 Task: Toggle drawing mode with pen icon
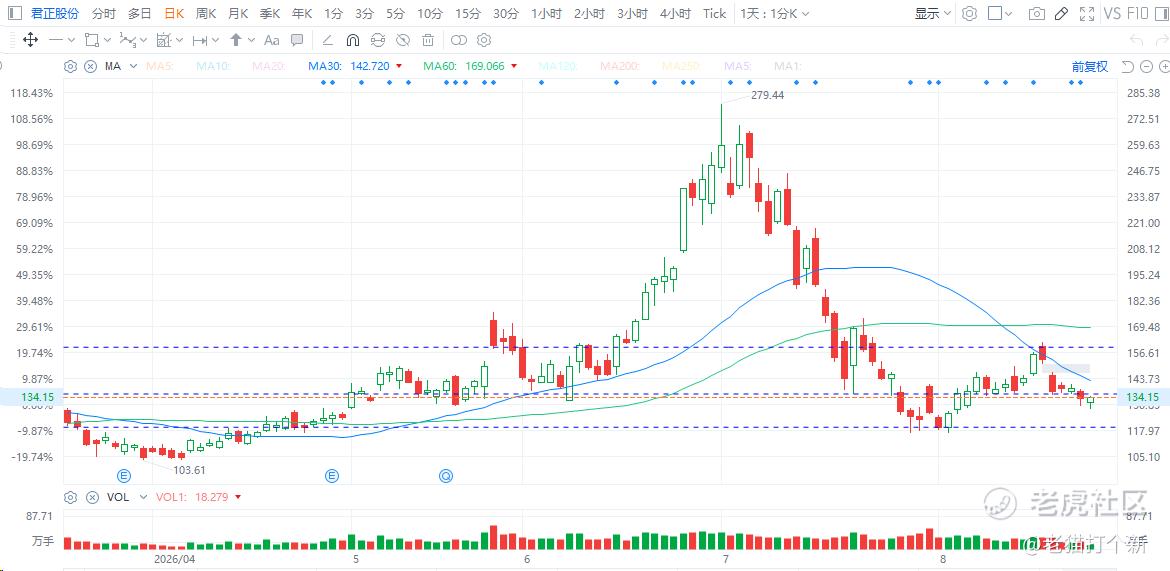point(1062,13)
